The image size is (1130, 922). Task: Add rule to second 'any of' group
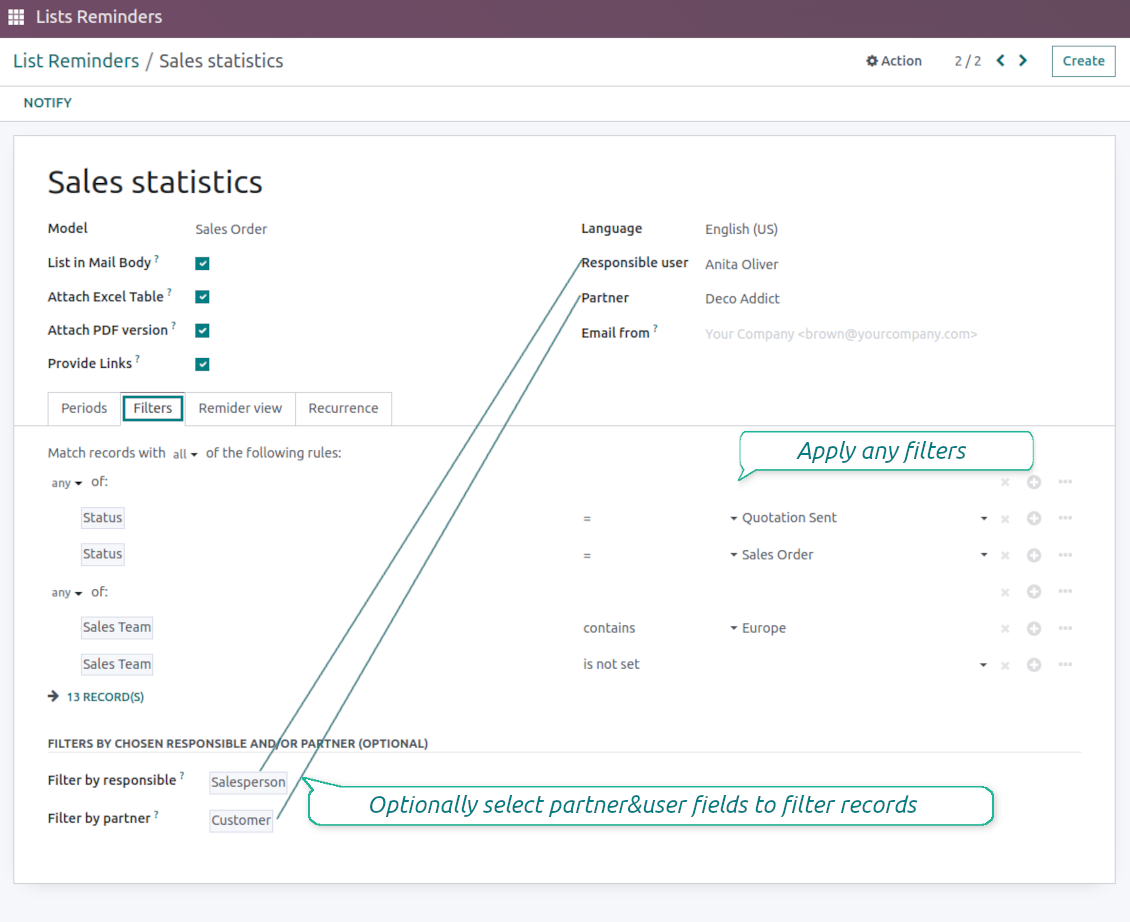click(x=1033, y=592)
